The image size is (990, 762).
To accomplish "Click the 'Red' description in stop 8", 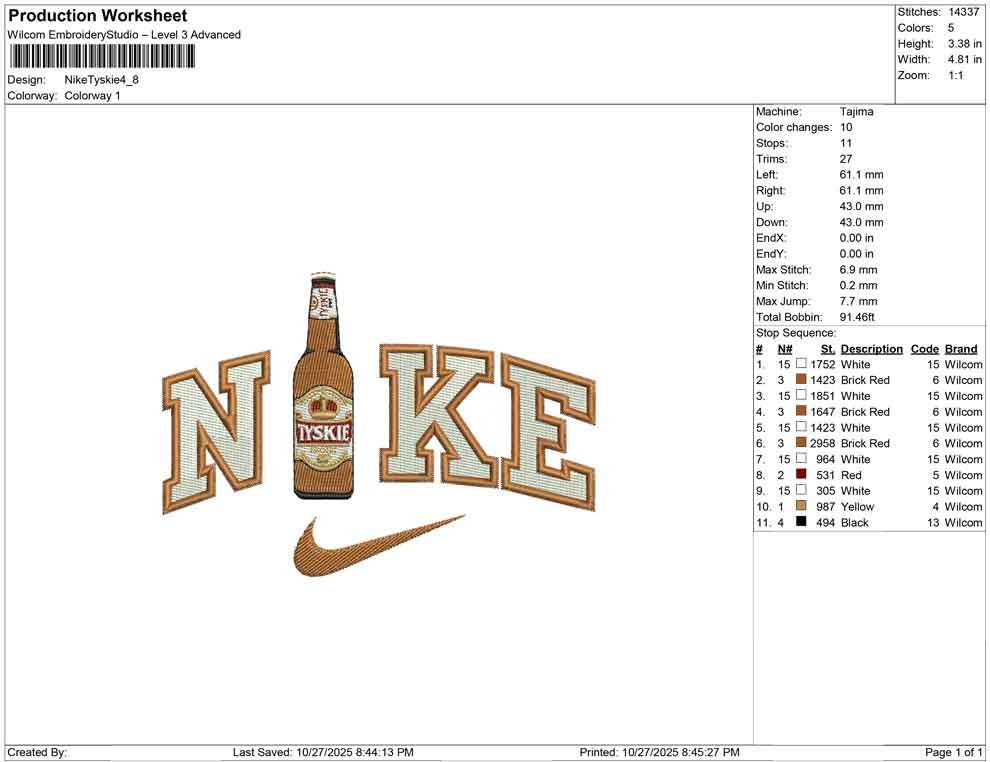I will (851, 475).
